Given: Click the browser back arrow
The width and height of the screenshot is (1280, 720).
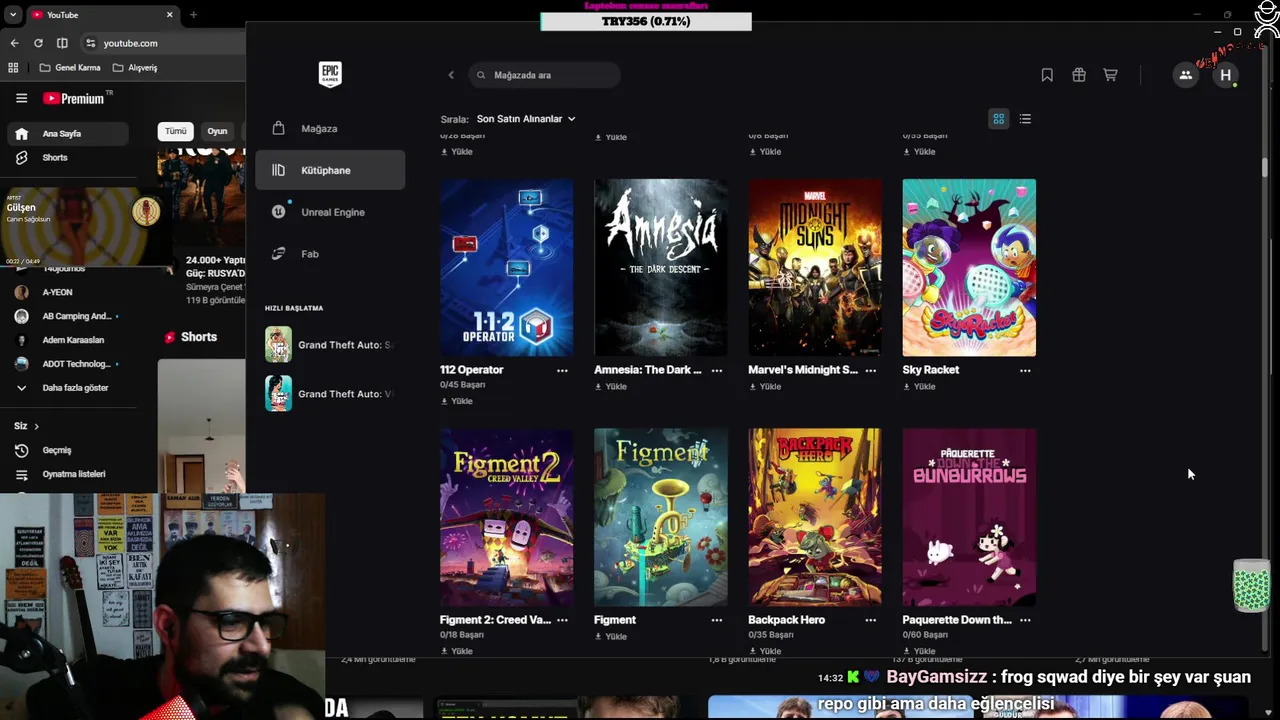Looking at the screenshot, I should (14, 43).
